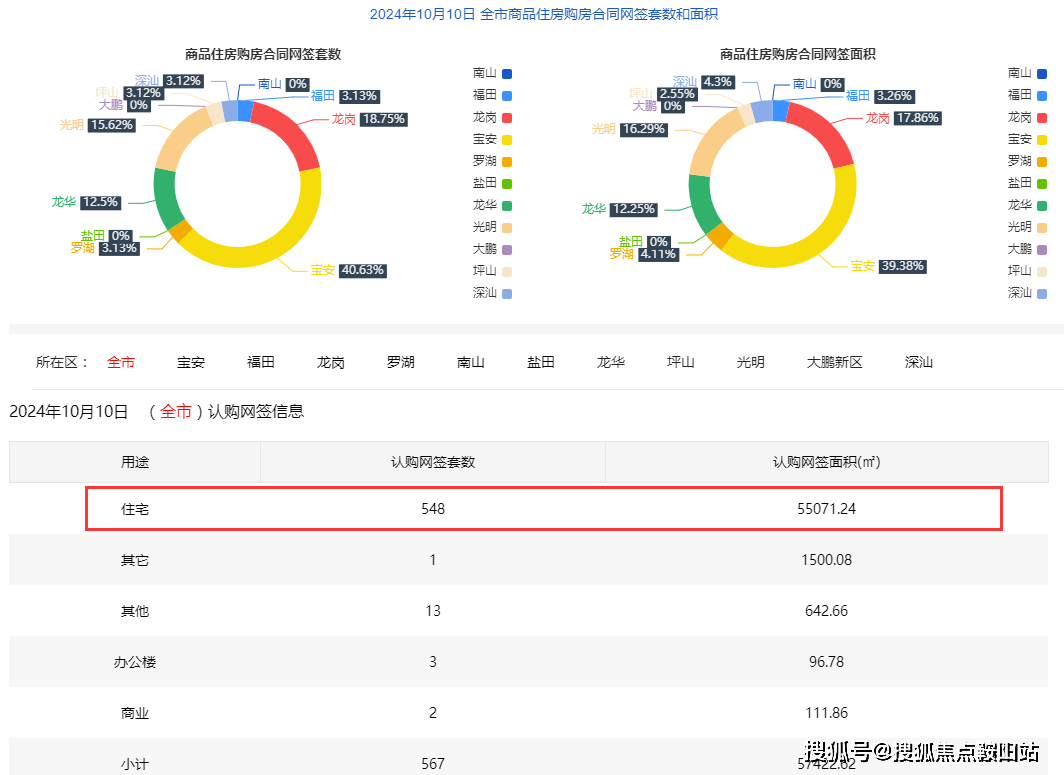1064x775 pixels.
Task: Select the 宝安 district filter tab
Action: 190,362
